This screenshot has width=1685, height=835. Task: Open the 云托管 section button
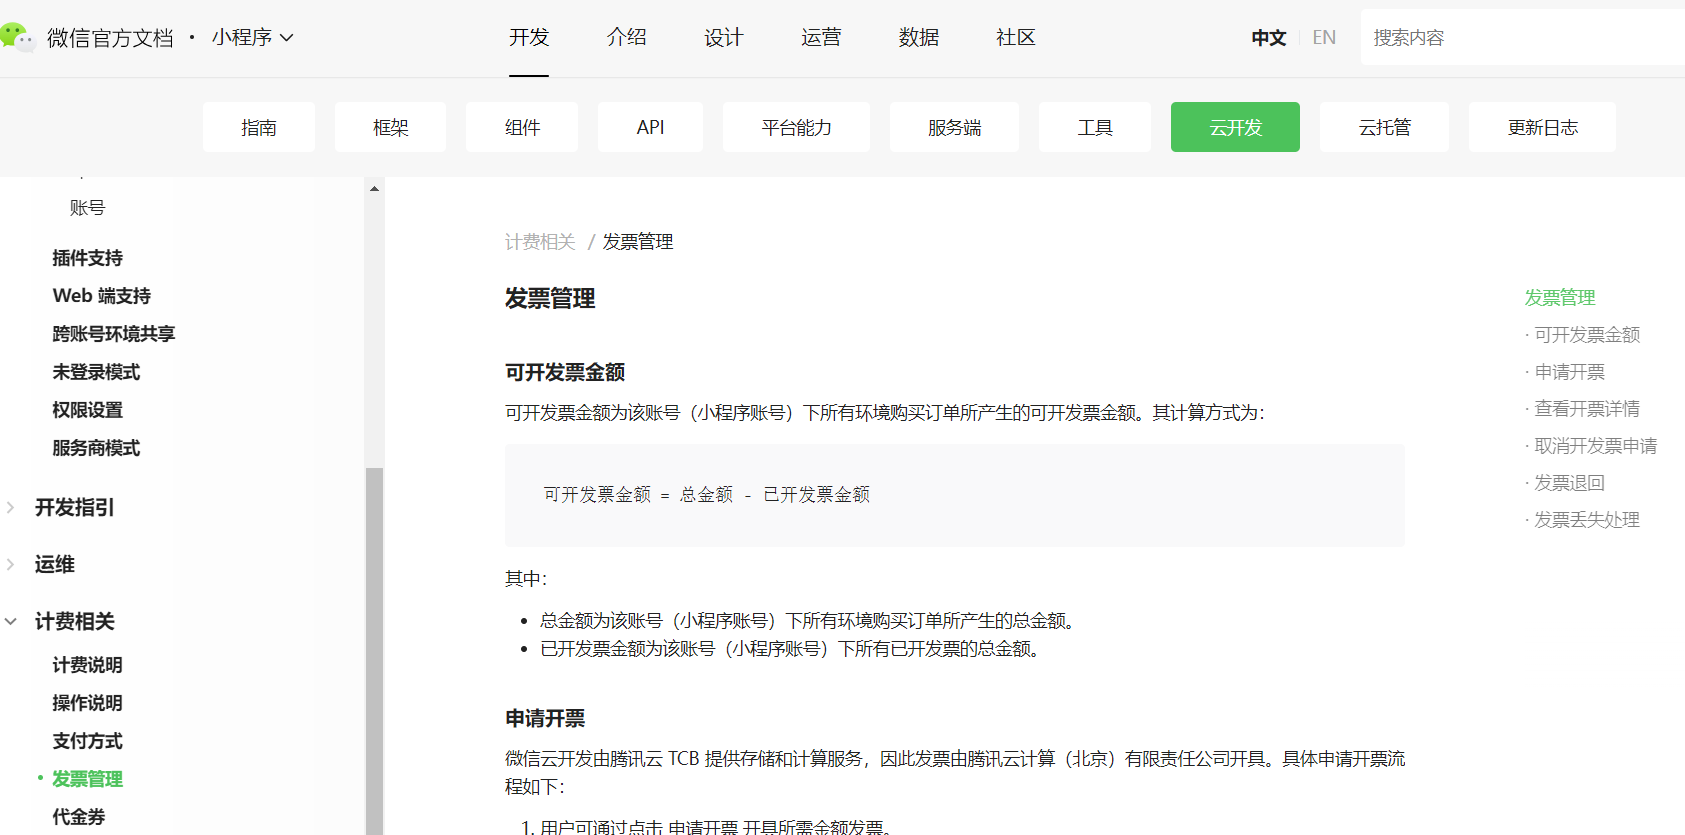click(x=1384, y=127)
